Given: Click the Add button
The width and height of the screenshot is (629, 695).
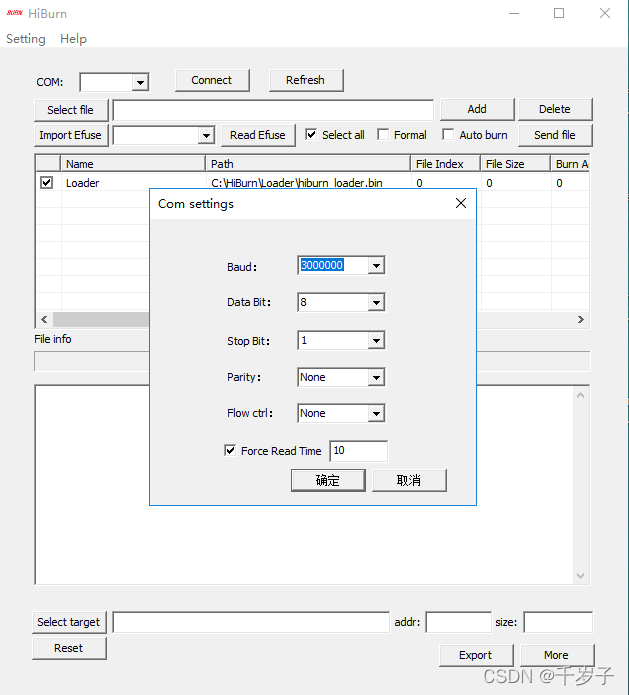Looking at the screenshot, I should tap(477, 109).
